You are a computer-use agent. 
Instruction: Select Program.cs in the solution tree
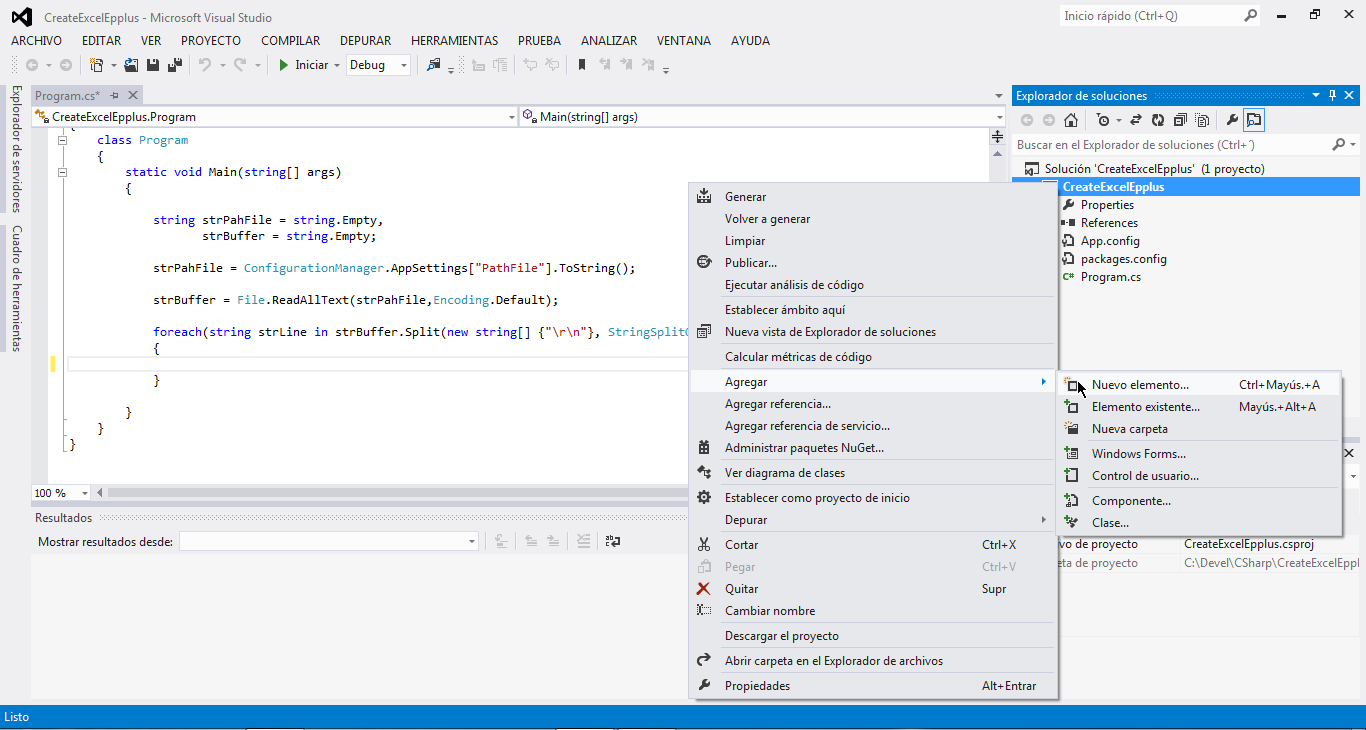1110,277
